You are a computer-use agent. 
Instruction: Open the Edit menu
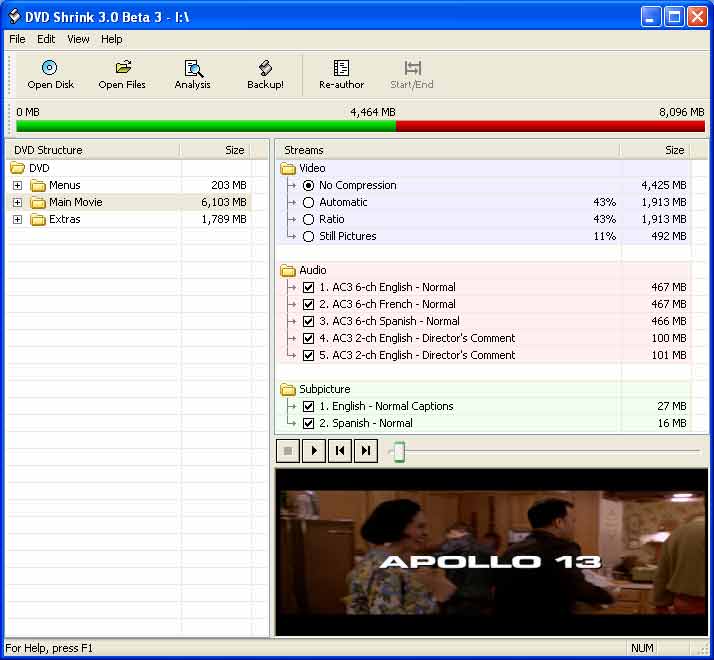click(x=46, y=39)
